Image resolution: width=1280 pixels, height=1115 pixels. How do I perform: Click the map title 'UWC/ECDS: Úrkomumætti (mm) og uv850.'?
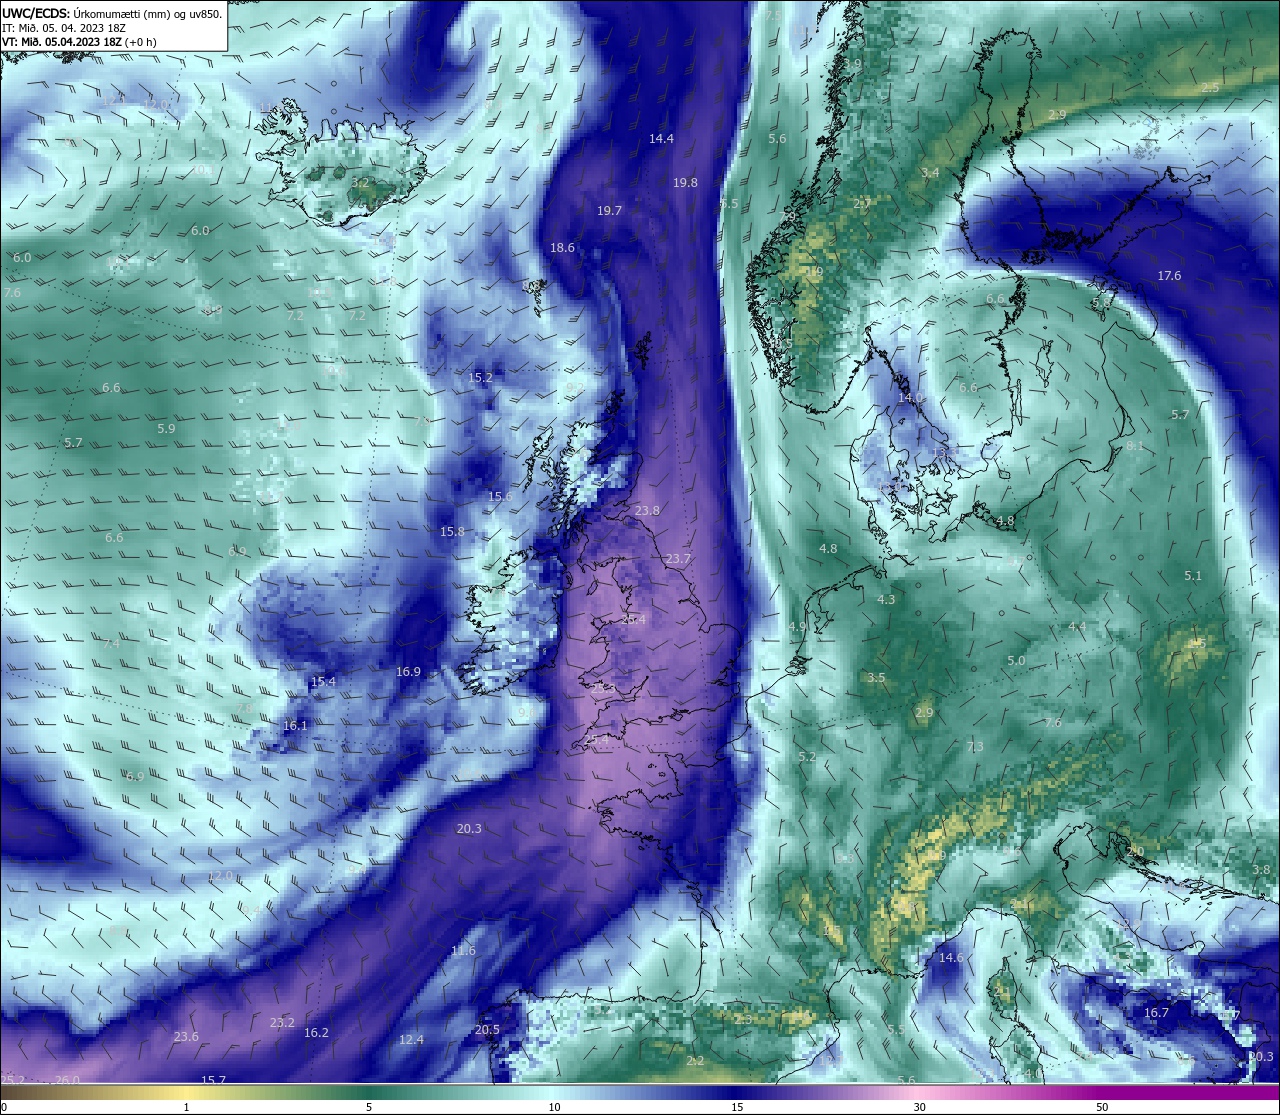click(x=112, y=14)
